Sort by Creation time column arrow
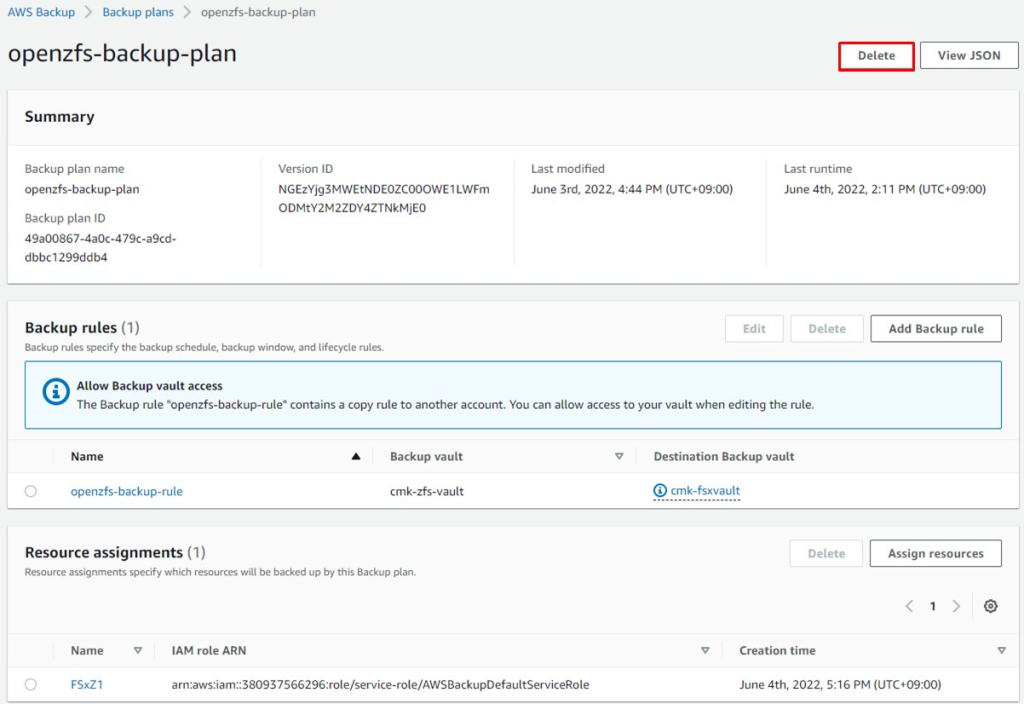This screenshot has height=704, width=1024. (x=1002, y=650)
